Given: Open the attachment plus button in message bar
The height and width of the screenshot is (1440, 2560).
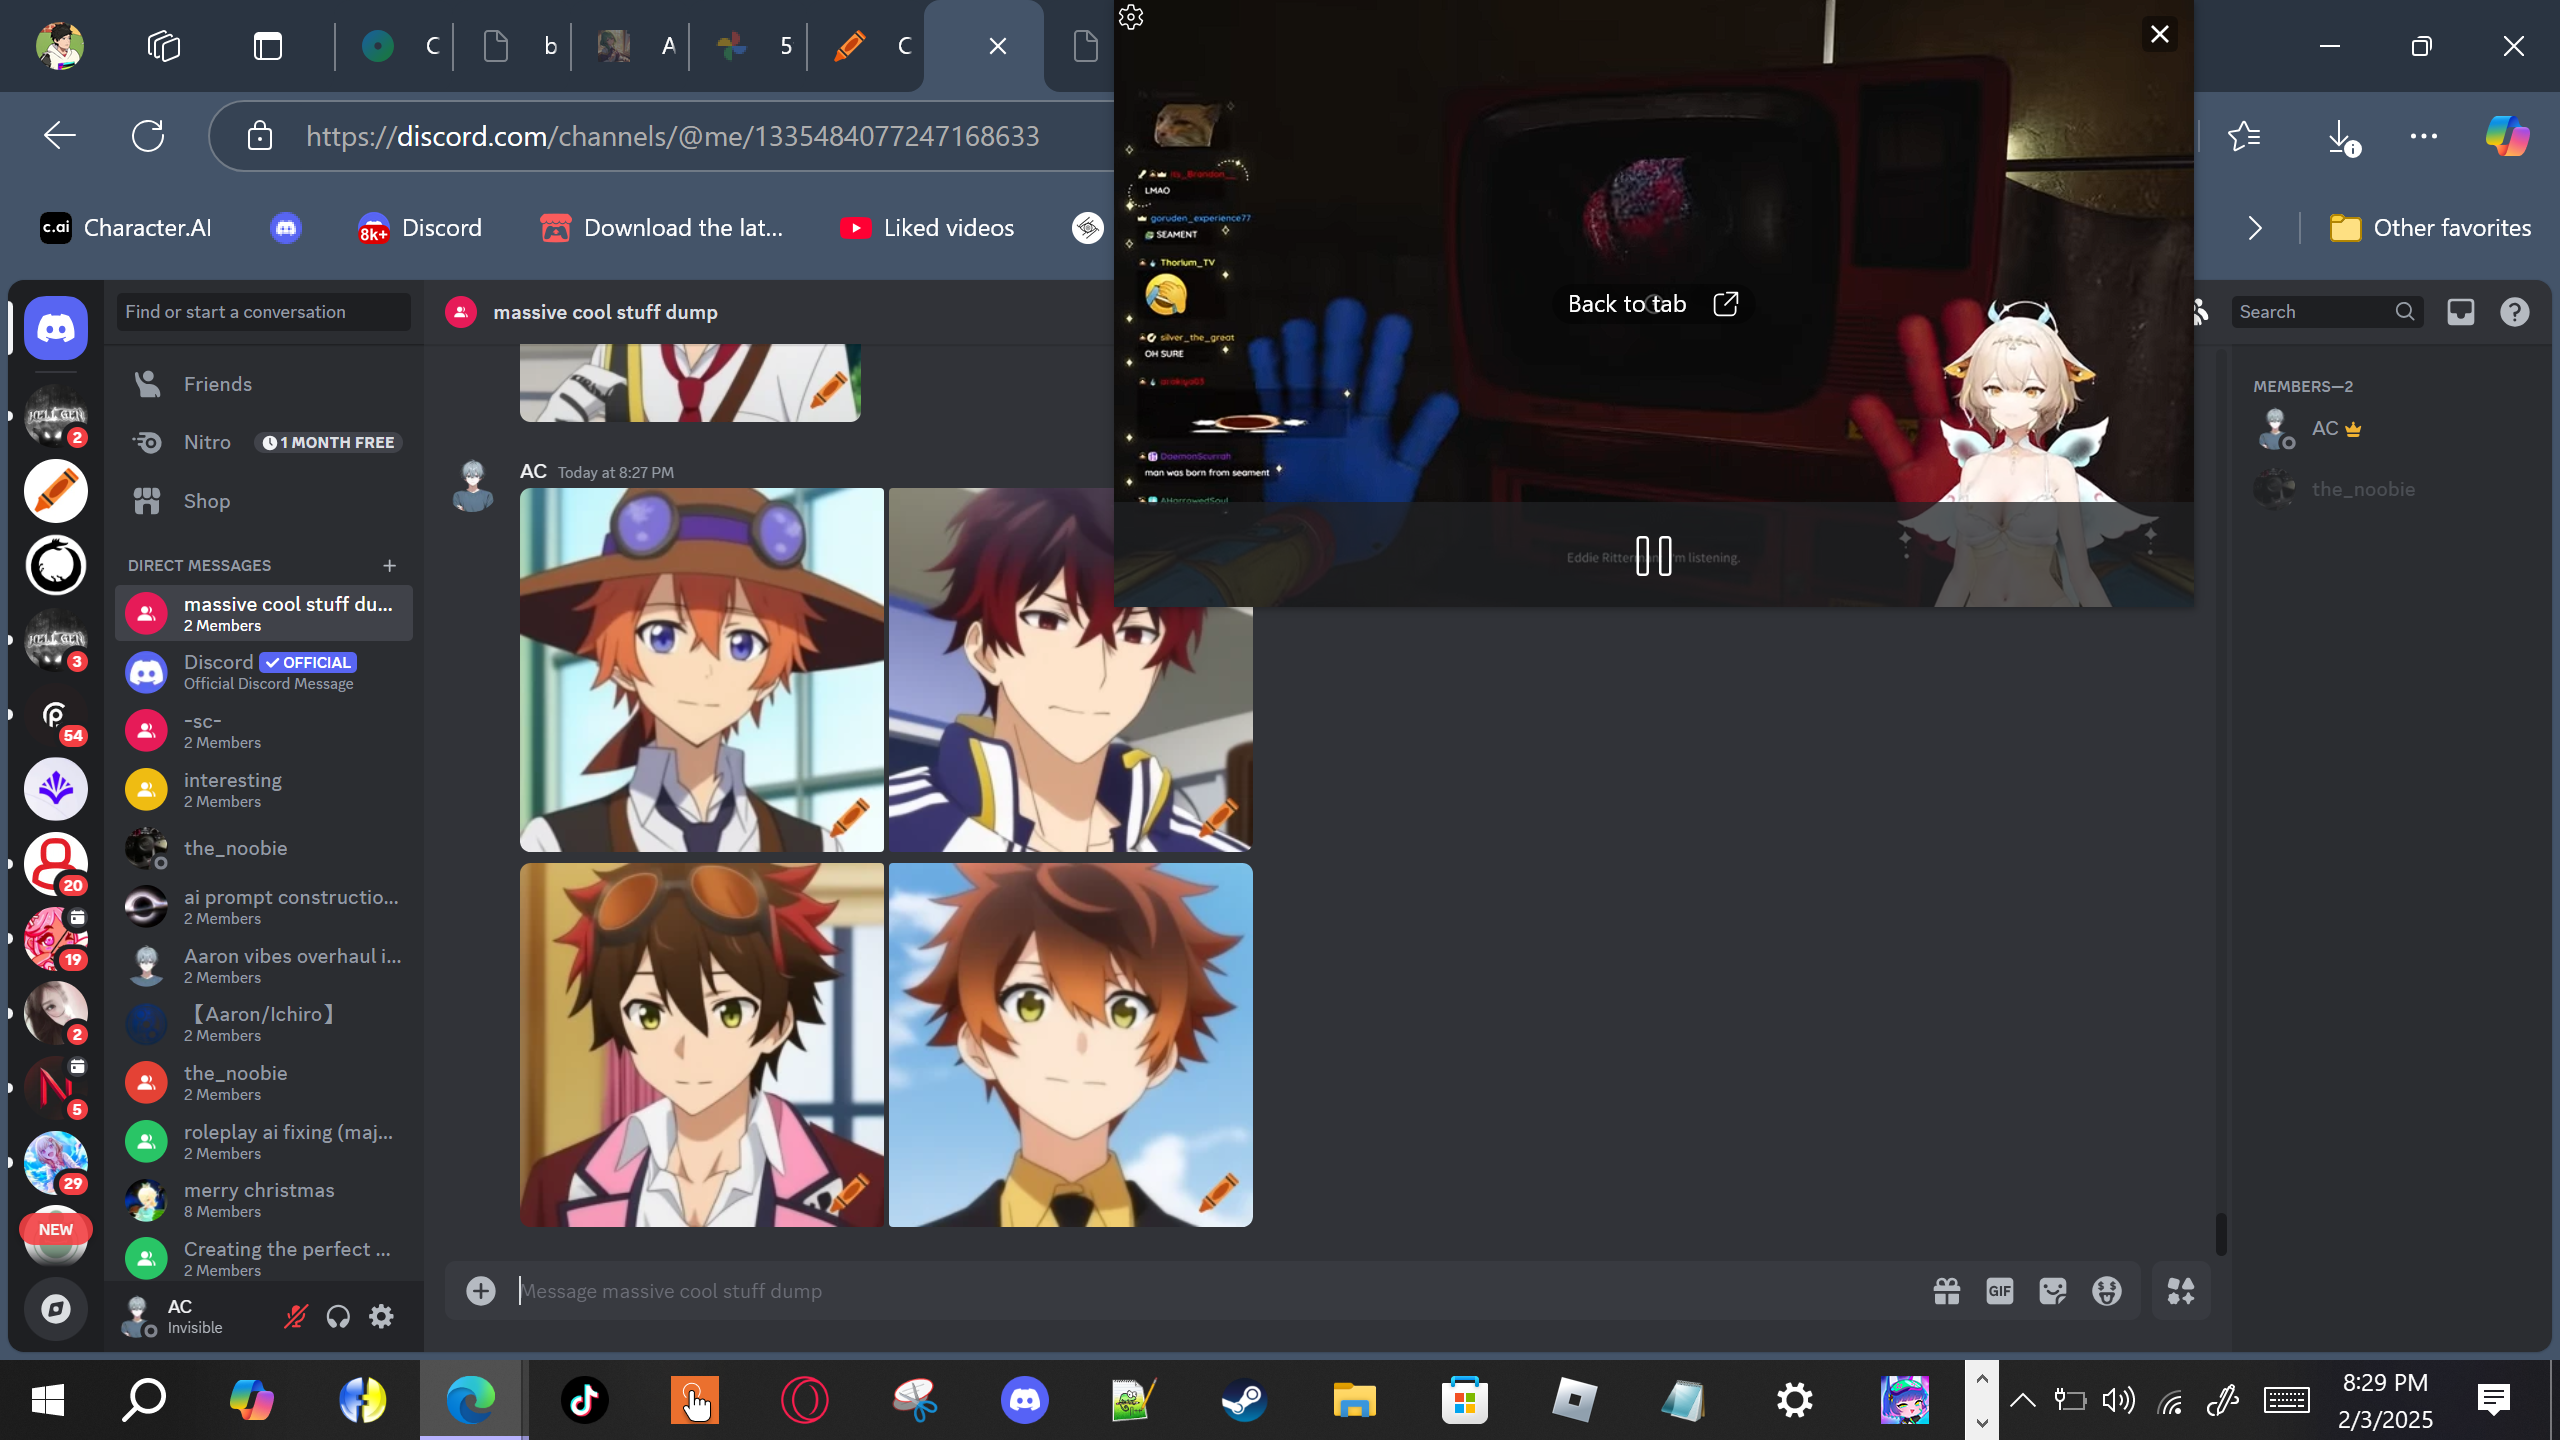Looking at the screenshot, I should pyautogui.click(x=481, y=1291).
